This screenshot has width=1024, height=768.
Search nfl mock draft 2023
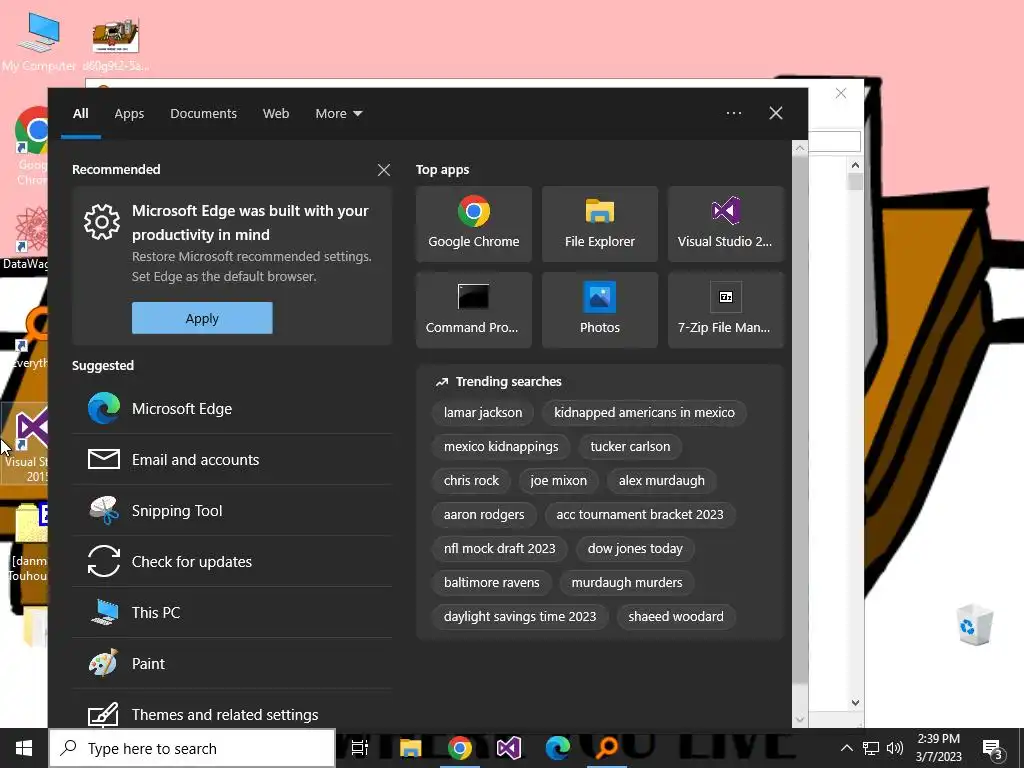click(x=500, y=549)
